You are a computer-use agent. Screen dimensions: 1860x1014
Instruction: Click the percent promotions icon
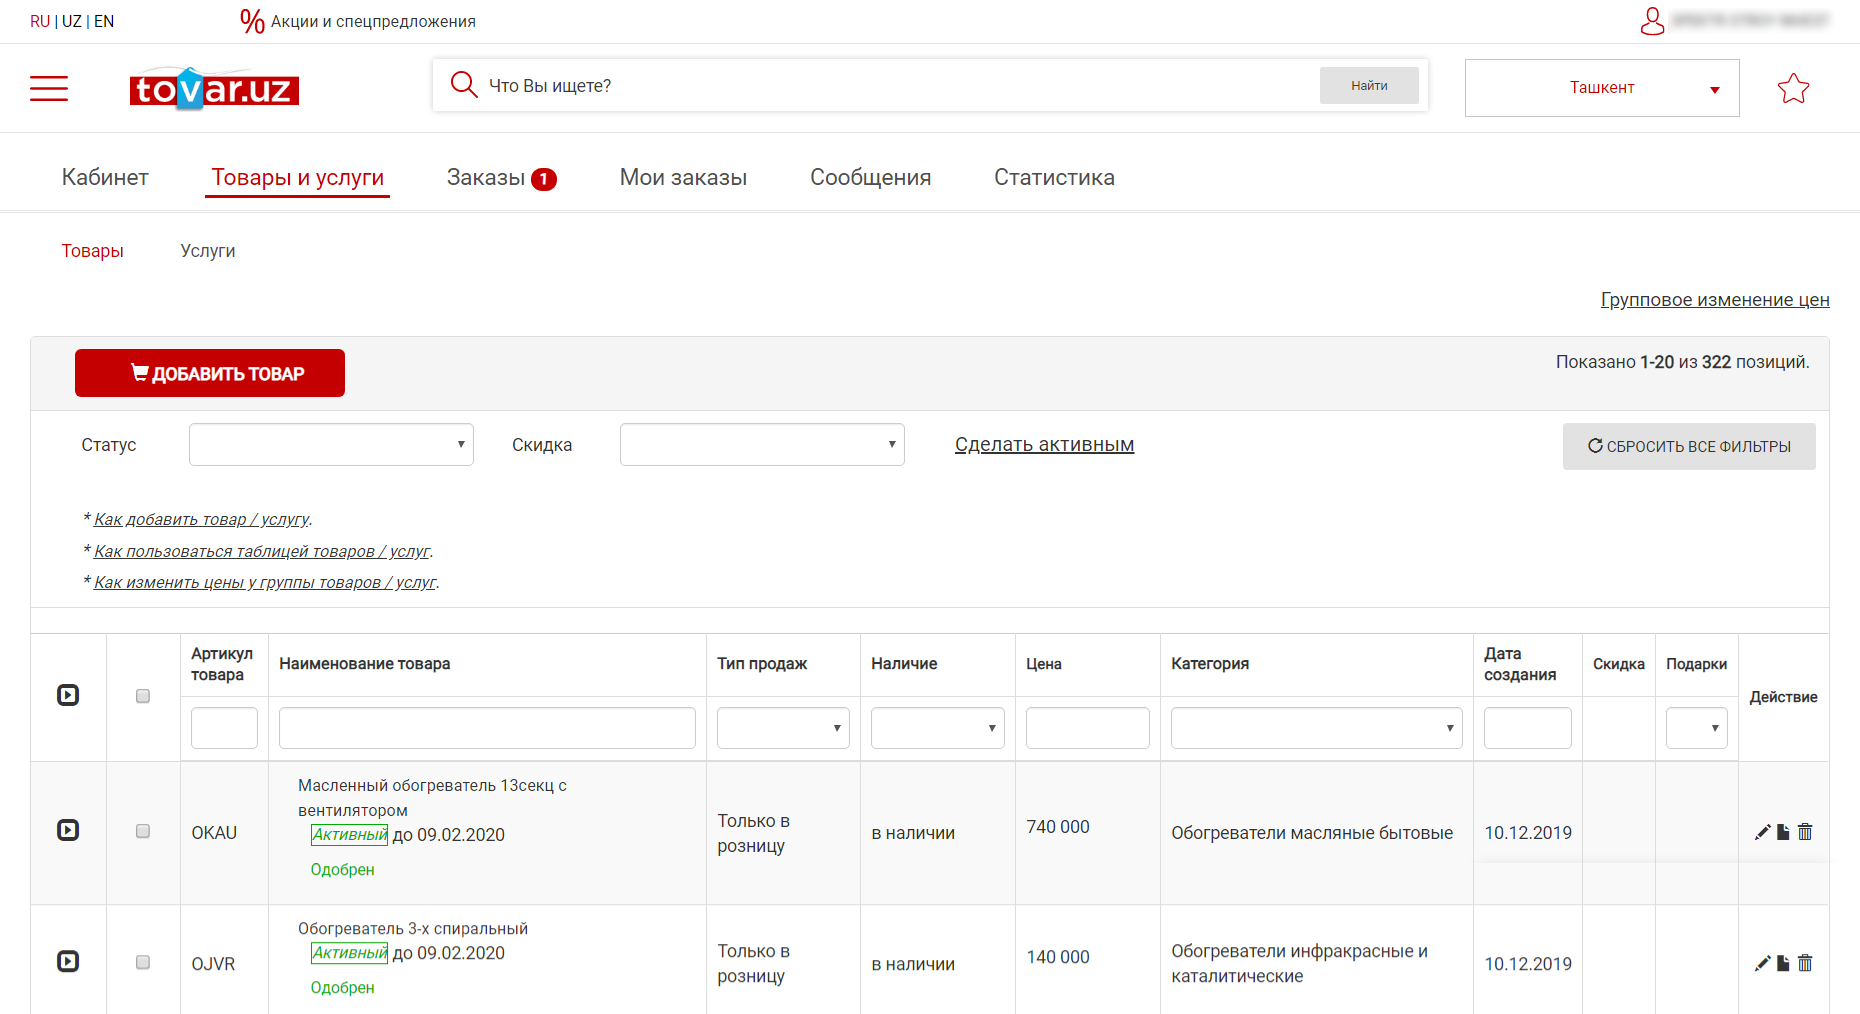point(252,21)
